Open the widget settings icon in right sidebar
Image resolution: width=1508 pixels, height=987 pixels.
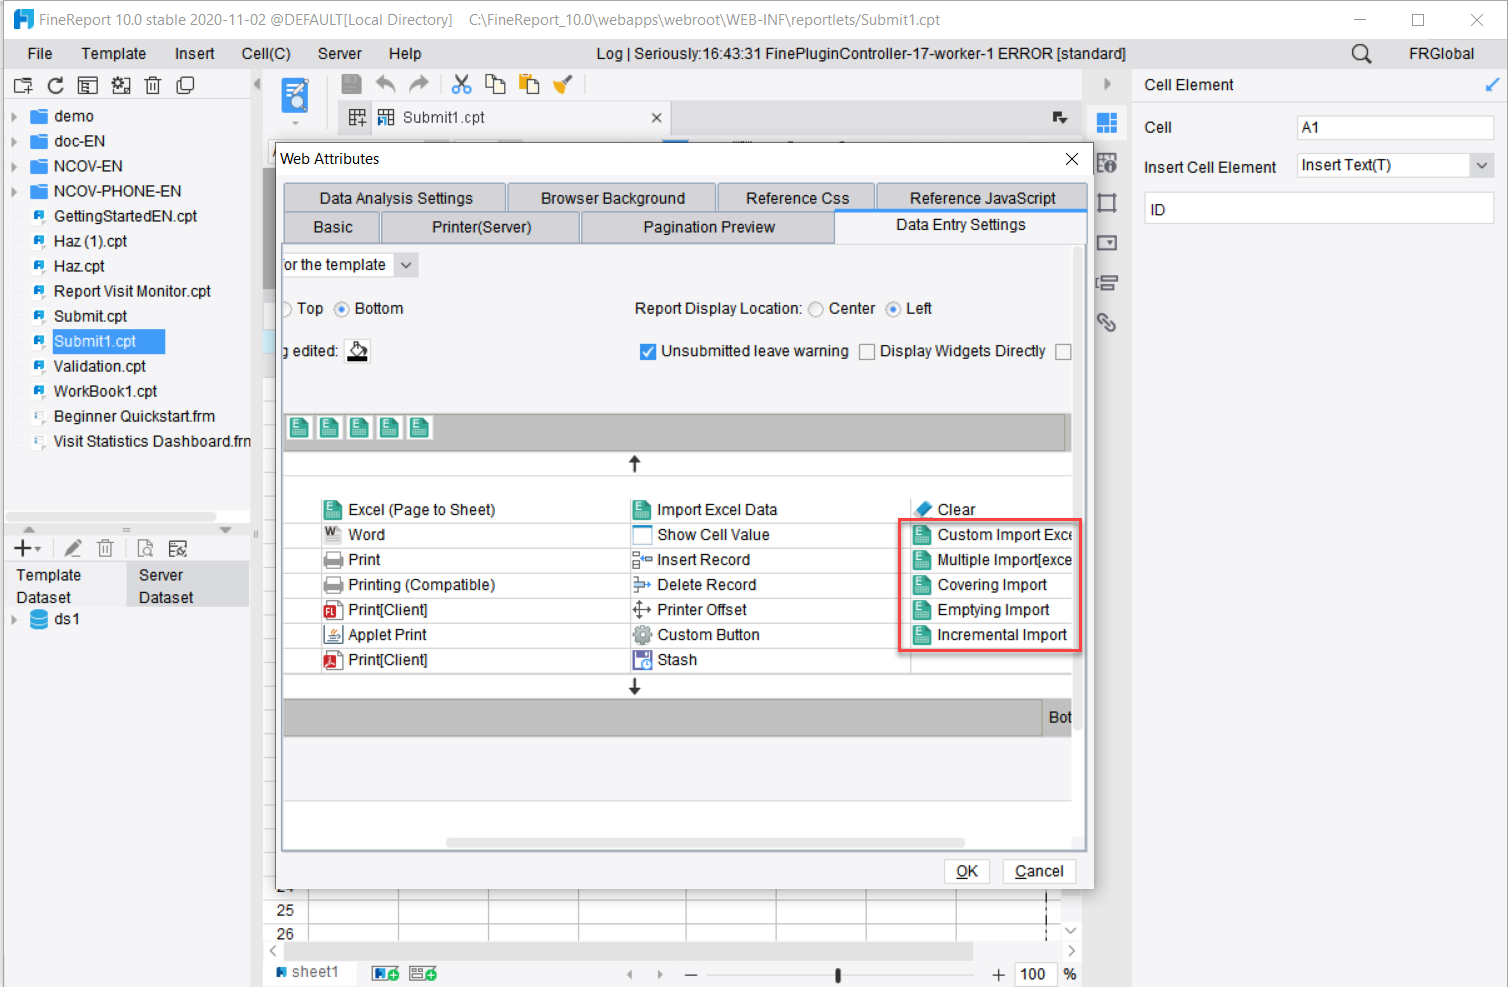coord(1107,243)
